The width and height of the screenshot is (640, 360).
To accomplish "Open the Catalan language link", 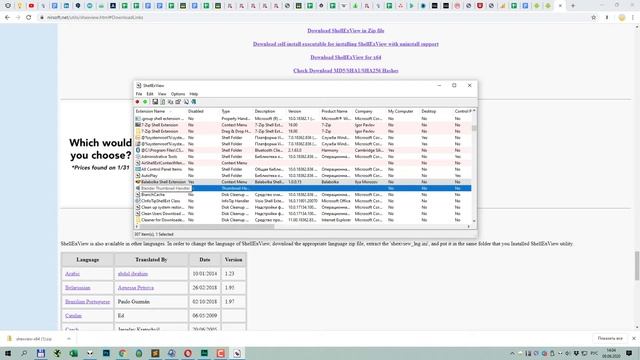I will [73, 316].
